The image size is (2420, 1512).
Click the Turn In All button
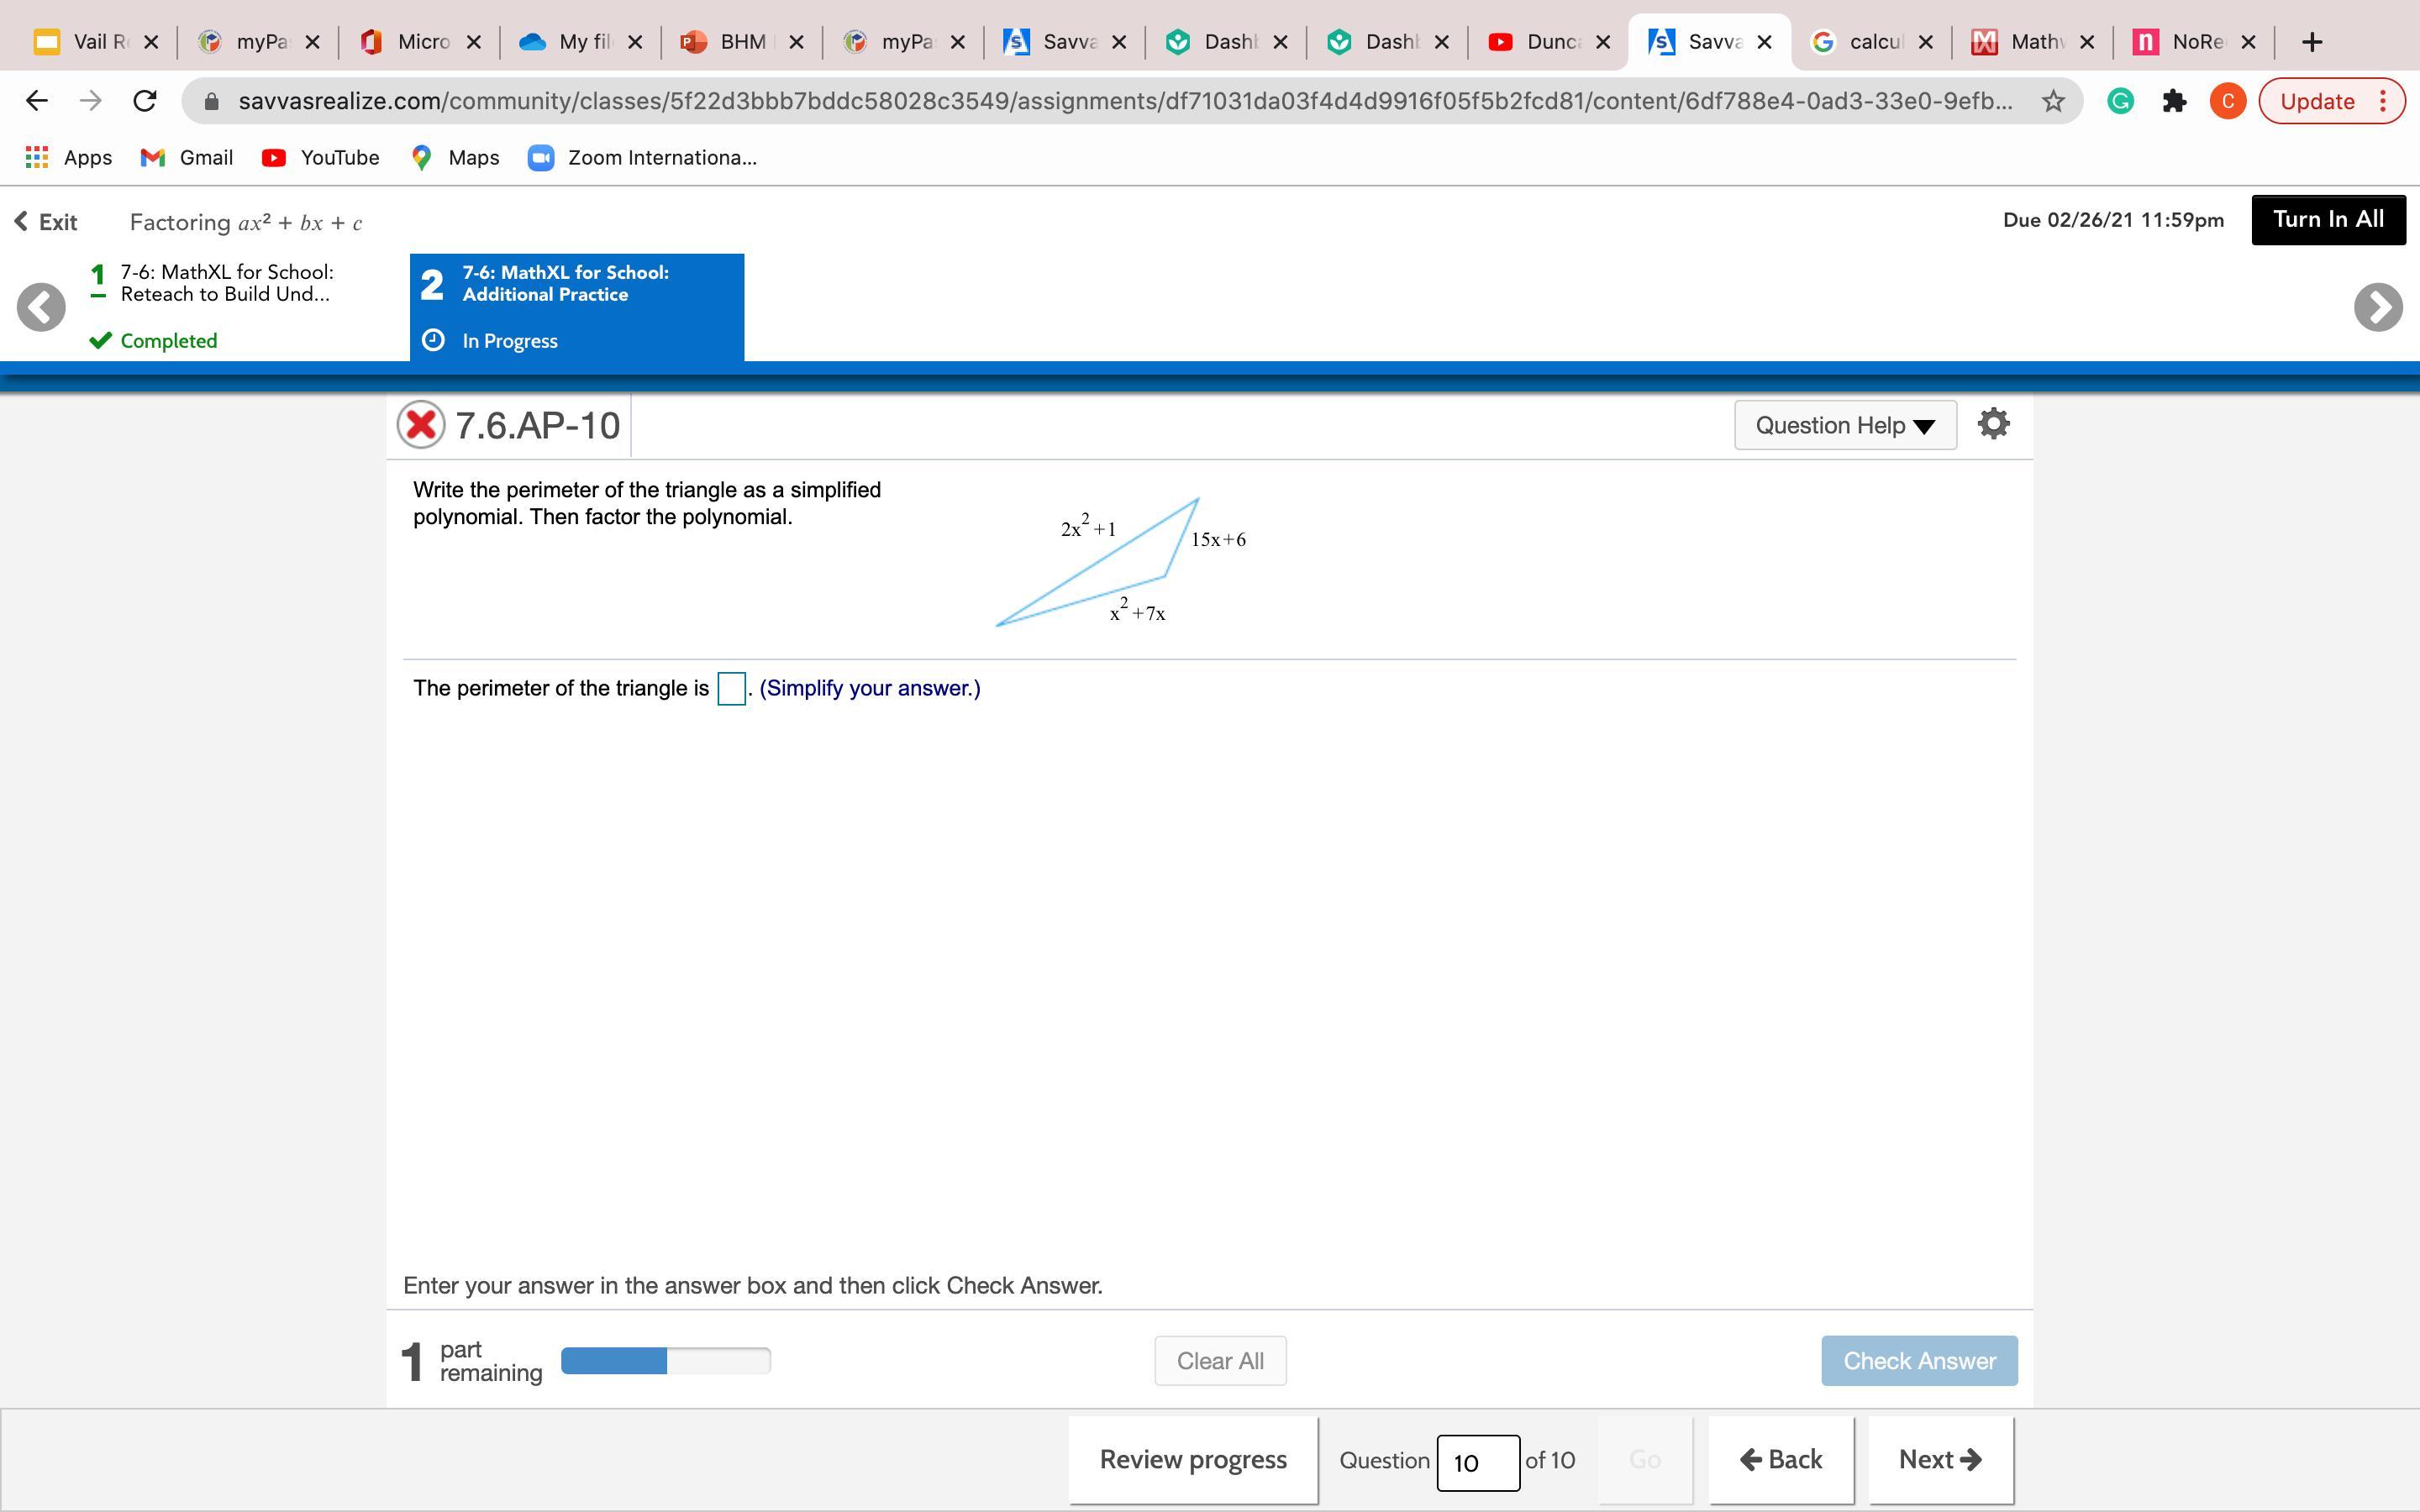(x=2327, y=220)
